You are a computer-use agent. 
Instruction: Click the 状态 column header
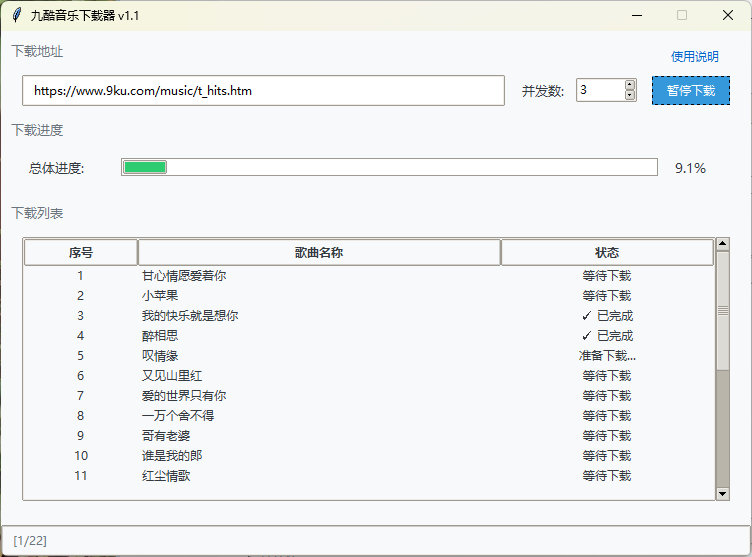pyautogui.click(x=607, y=253)
